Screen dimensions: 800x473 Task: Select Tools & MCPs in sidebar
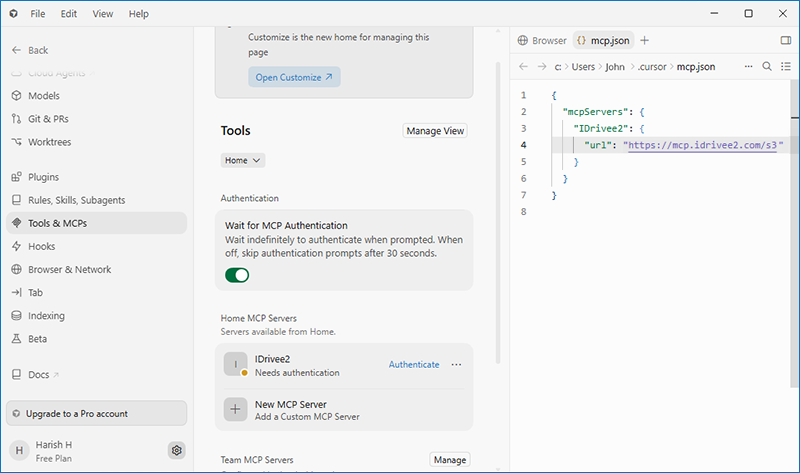pyautogui.click(x=96, y=223)
